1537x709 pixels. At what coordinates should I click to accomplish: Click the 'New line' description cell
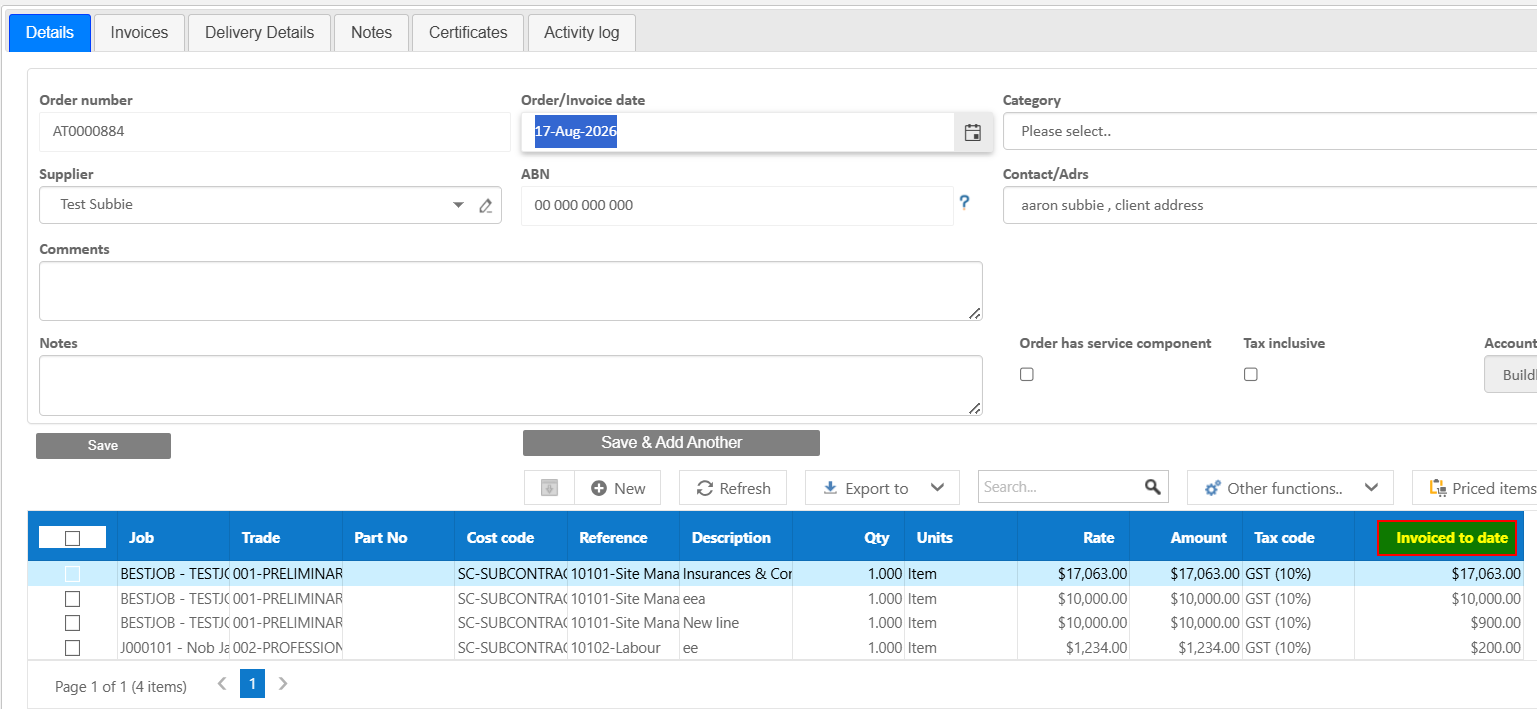click(x=736, y=623)
